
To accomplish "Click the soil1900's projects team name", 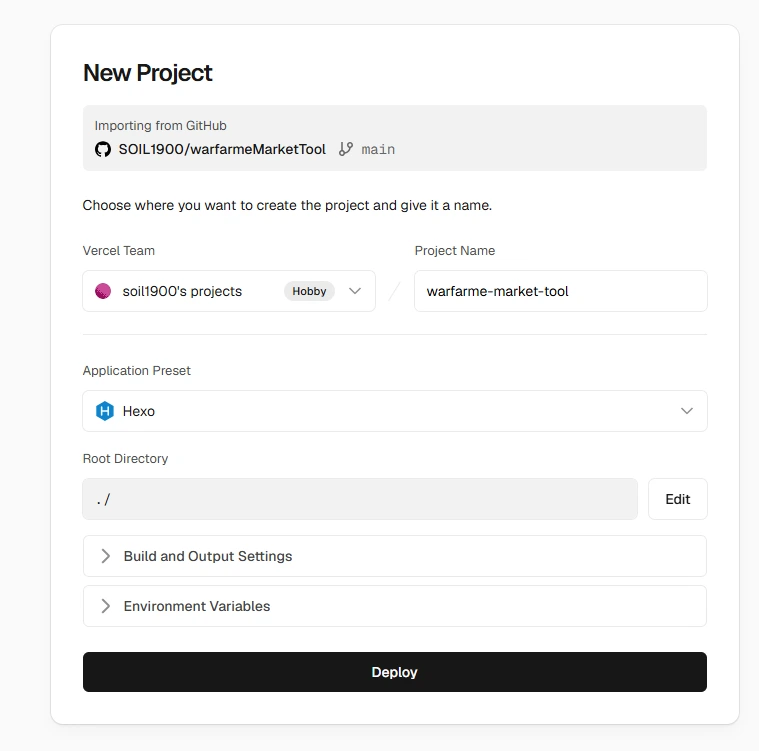I will (x=182, y=291).
